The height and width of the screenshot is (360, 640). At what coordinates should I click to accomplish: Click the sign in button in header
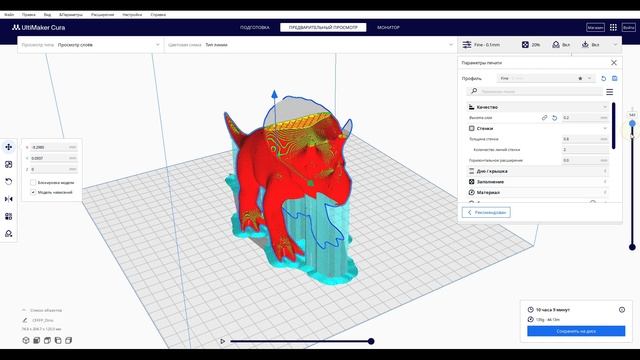click(629, 27)
